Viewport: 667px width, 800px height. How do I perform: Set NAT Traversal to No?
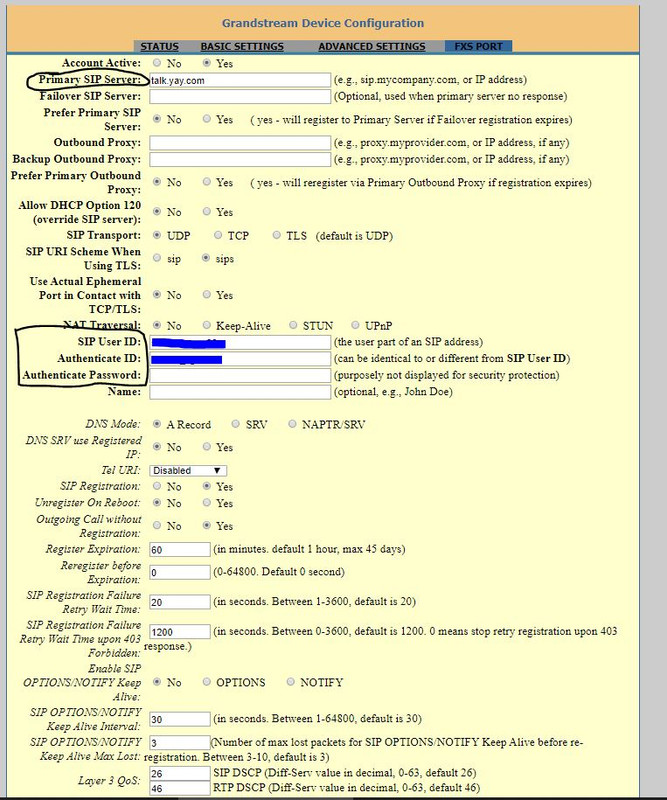(157, 325)
